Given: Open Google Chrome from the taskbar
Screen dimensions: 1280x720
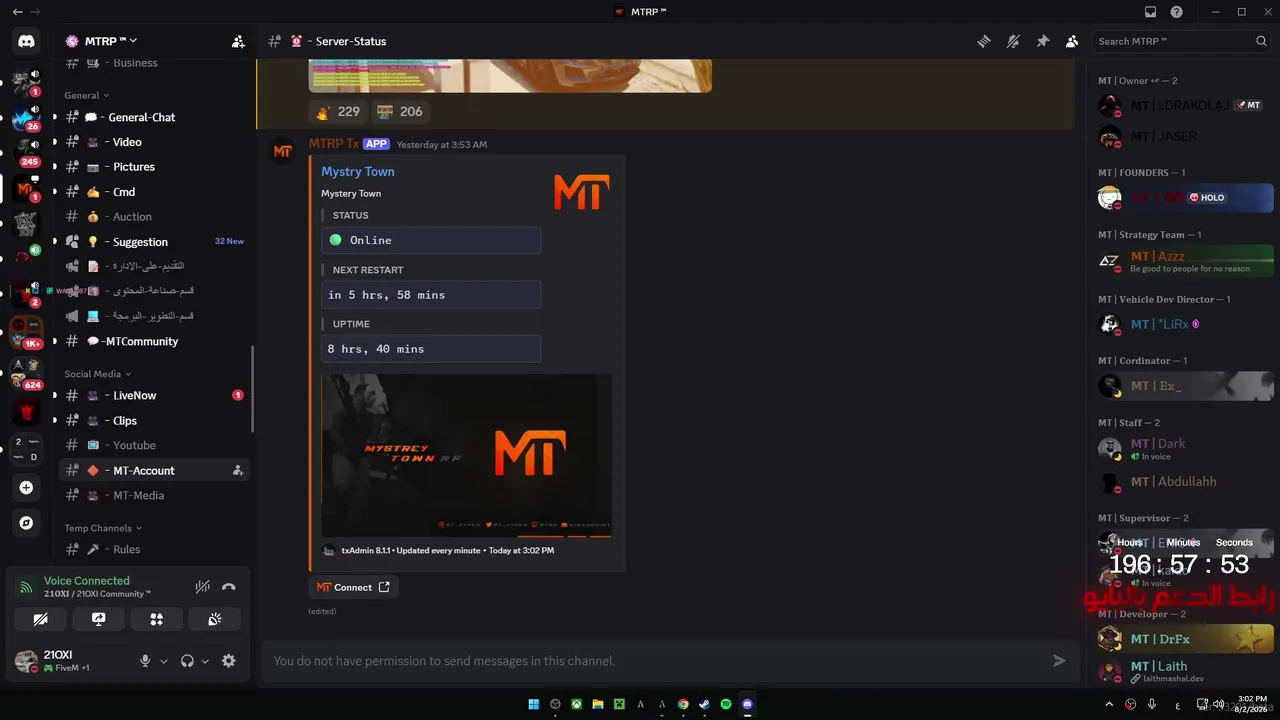Looking at the screenshot, I should click(x=683, y=704).
